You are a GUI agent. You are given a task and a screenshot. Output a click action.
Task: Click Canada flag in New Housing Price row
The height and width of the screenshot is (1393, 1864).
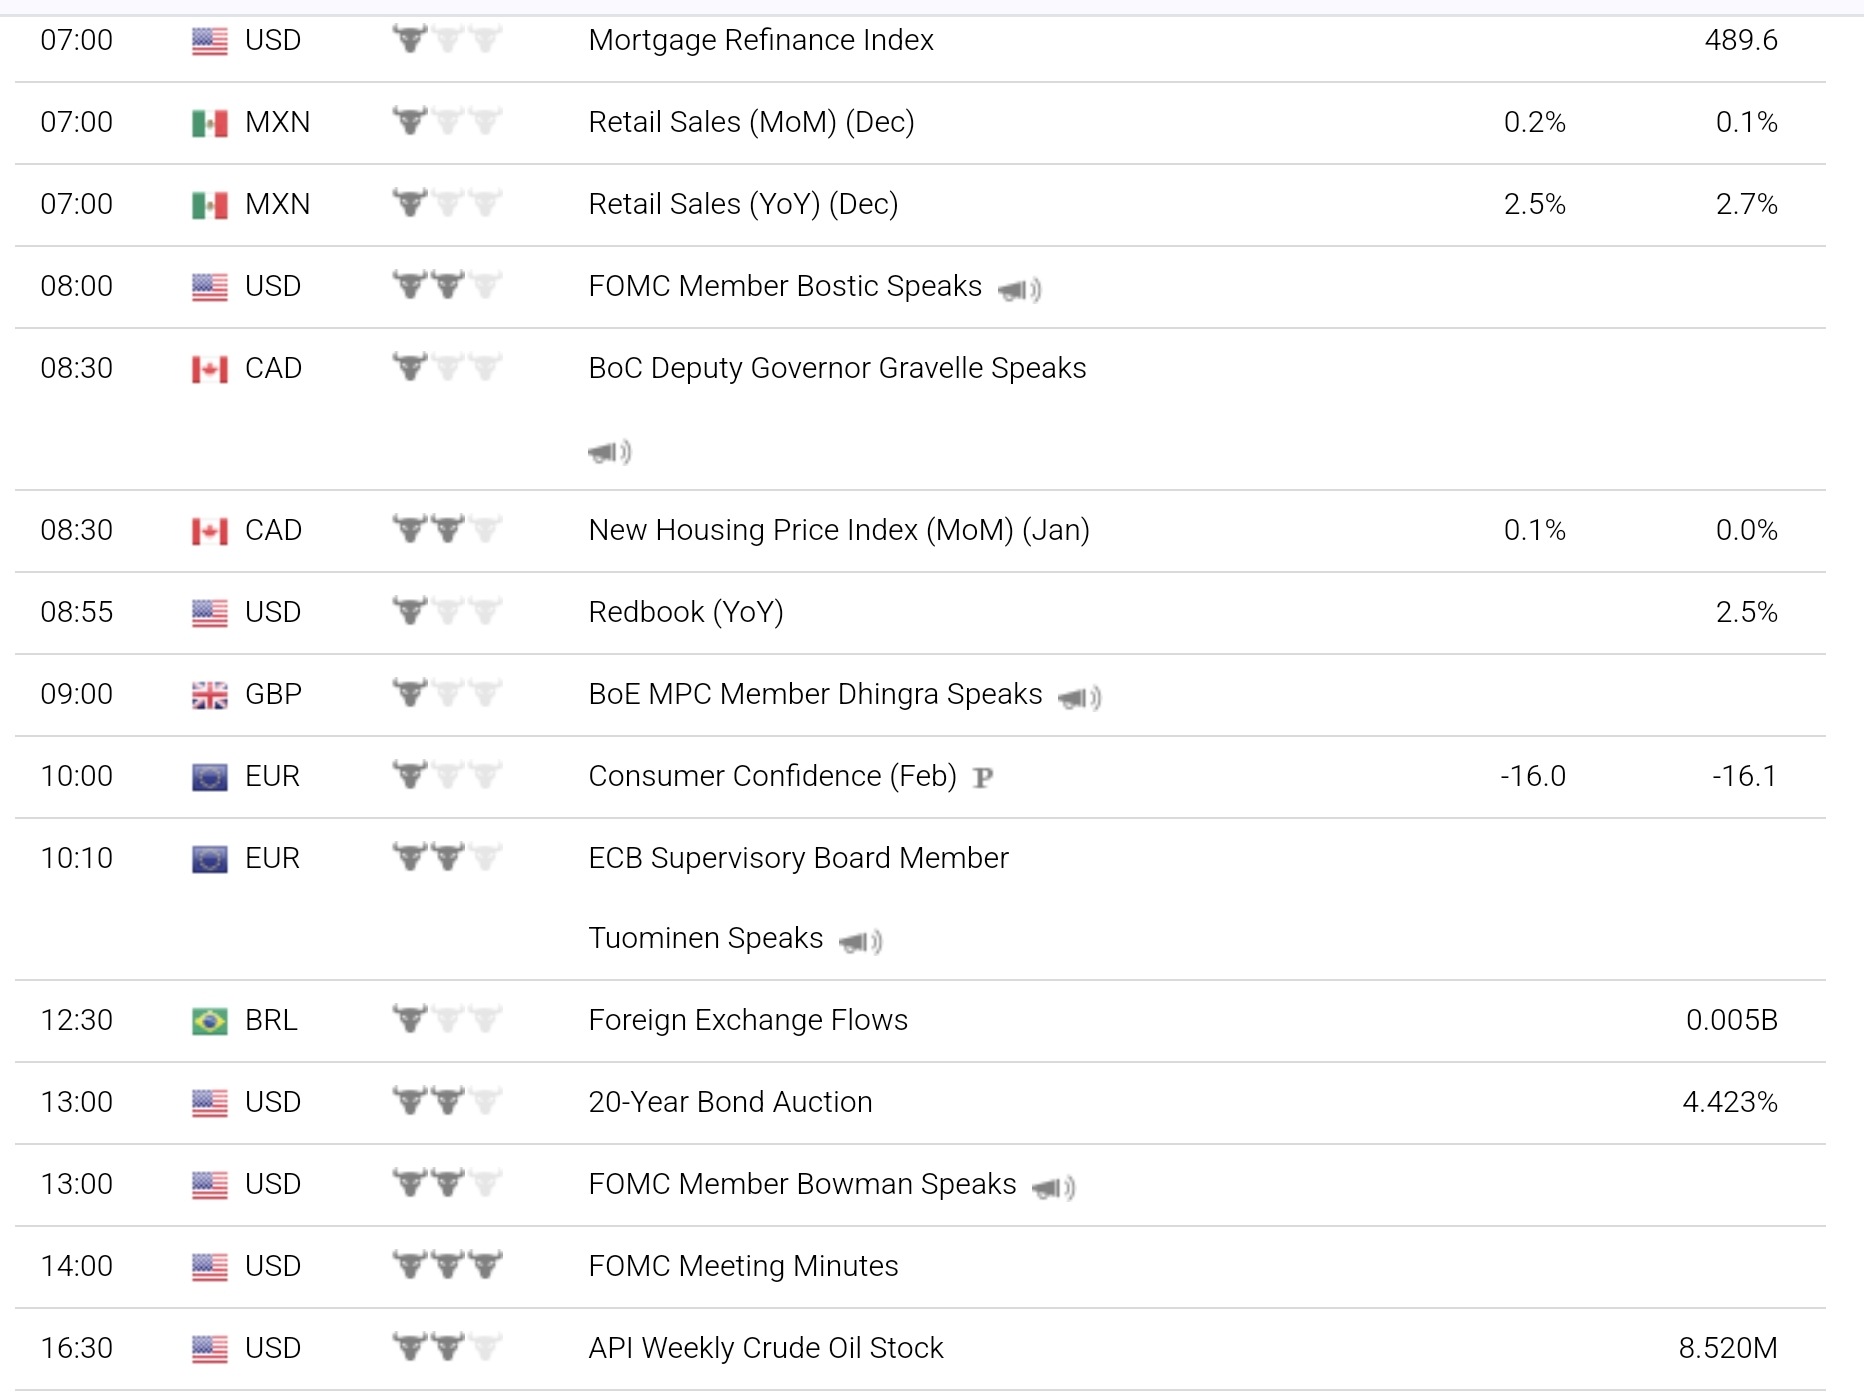click(x=209, y=531)
